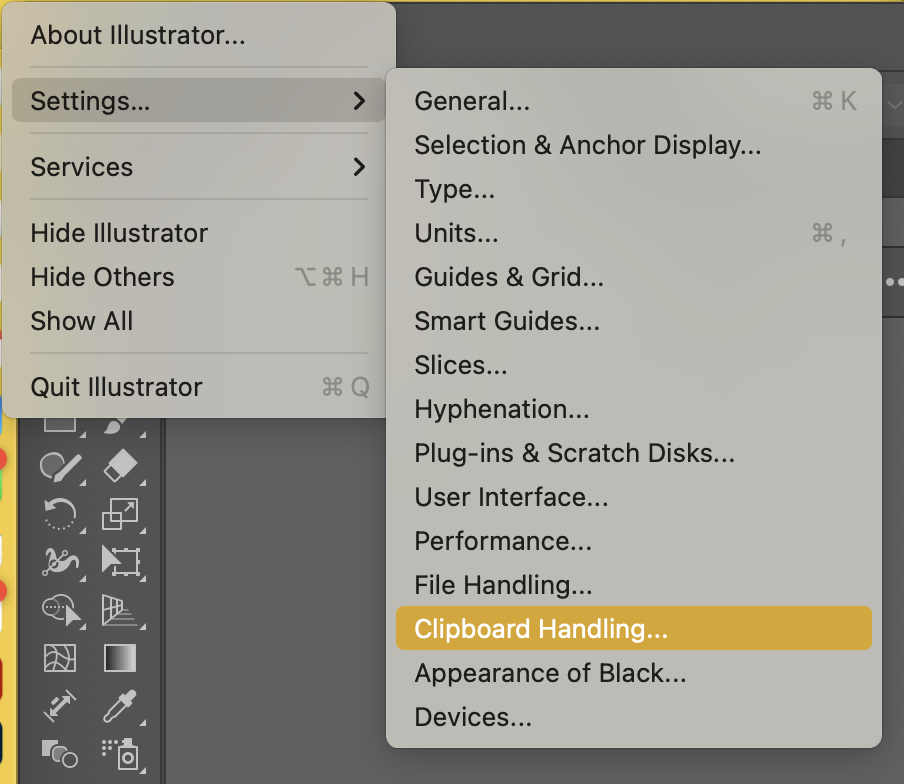Viewport: 904px width, 784px height.
Task: Select the Dimension measure tool
Action: 60,706
